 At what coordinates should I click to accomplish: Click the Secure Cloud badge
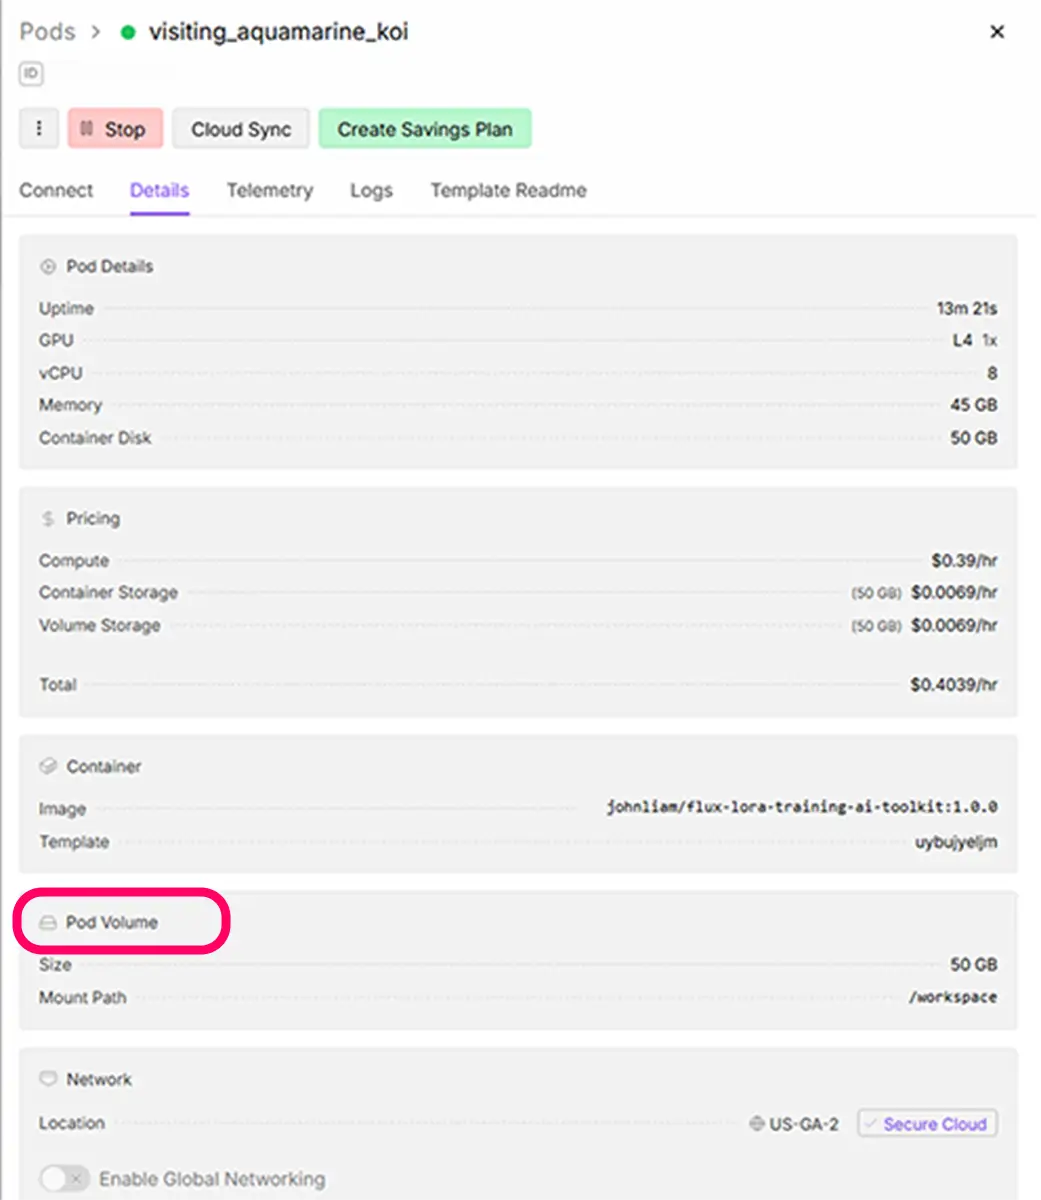pos(926,1124)
